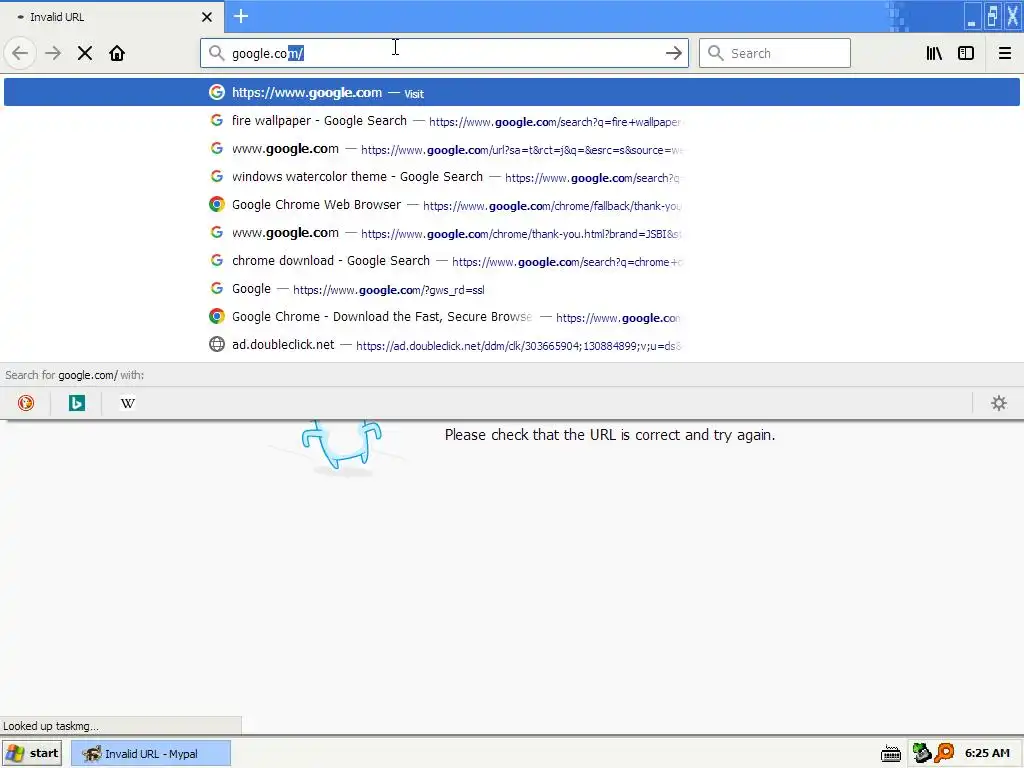The image size is (1024, 768).
Task: Click Chrome logo beside Download the Fast row
Action: point(217,316)
